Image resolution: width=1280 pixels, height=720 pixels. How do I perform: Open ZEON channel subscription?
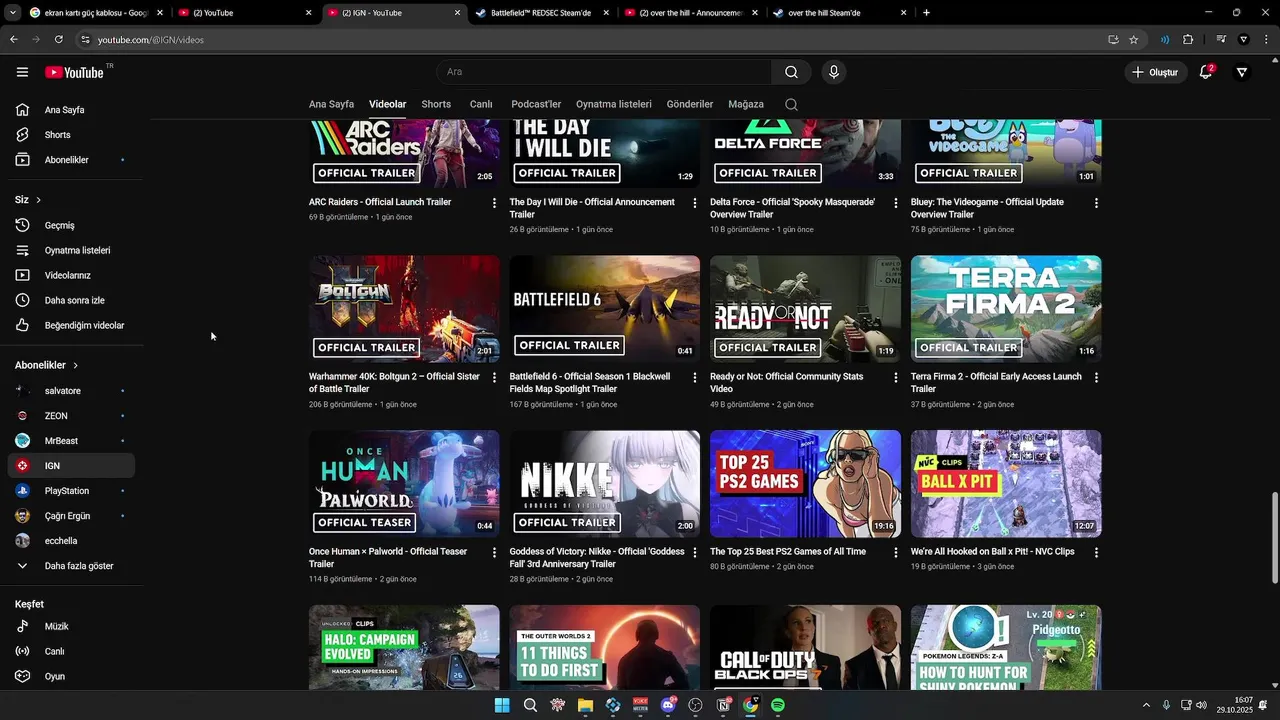pyautogui.click(x=71, y=416)
